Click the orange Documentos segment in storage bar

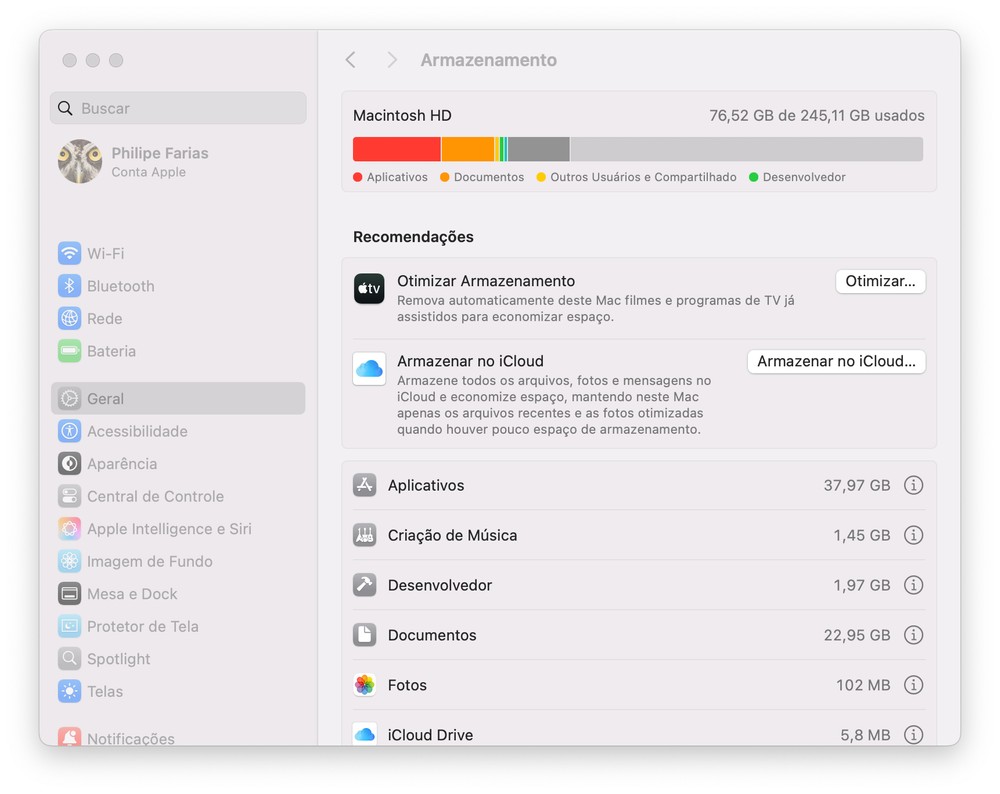467,149
